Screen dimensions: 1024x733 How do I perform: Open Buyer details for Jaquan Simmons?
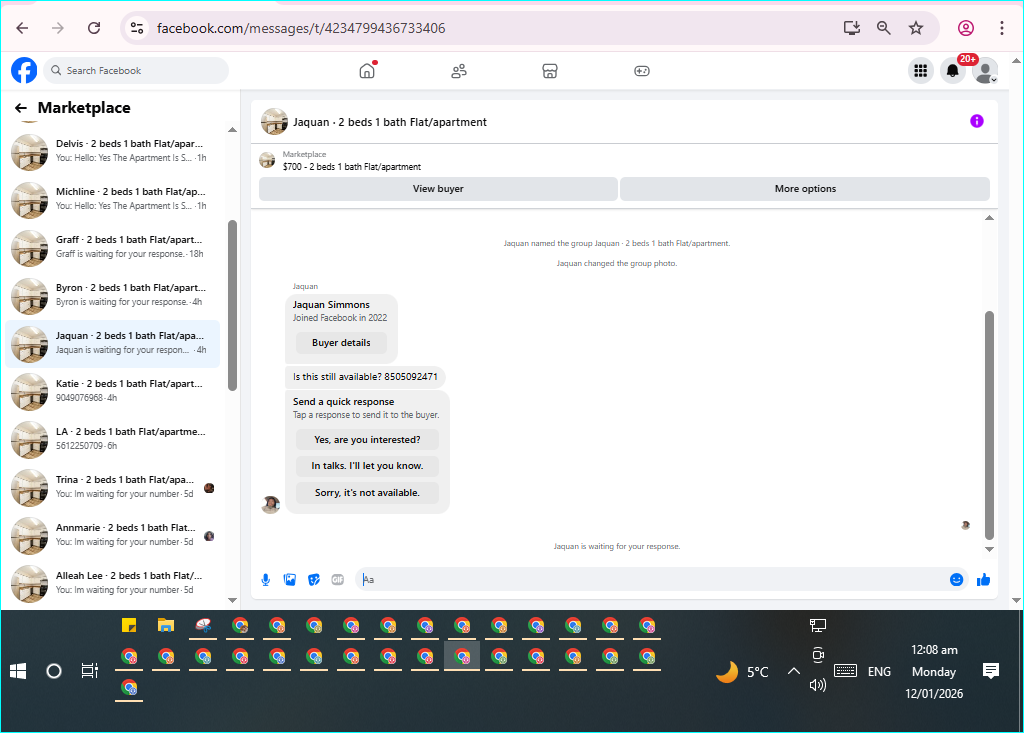[x=341, y=343]
